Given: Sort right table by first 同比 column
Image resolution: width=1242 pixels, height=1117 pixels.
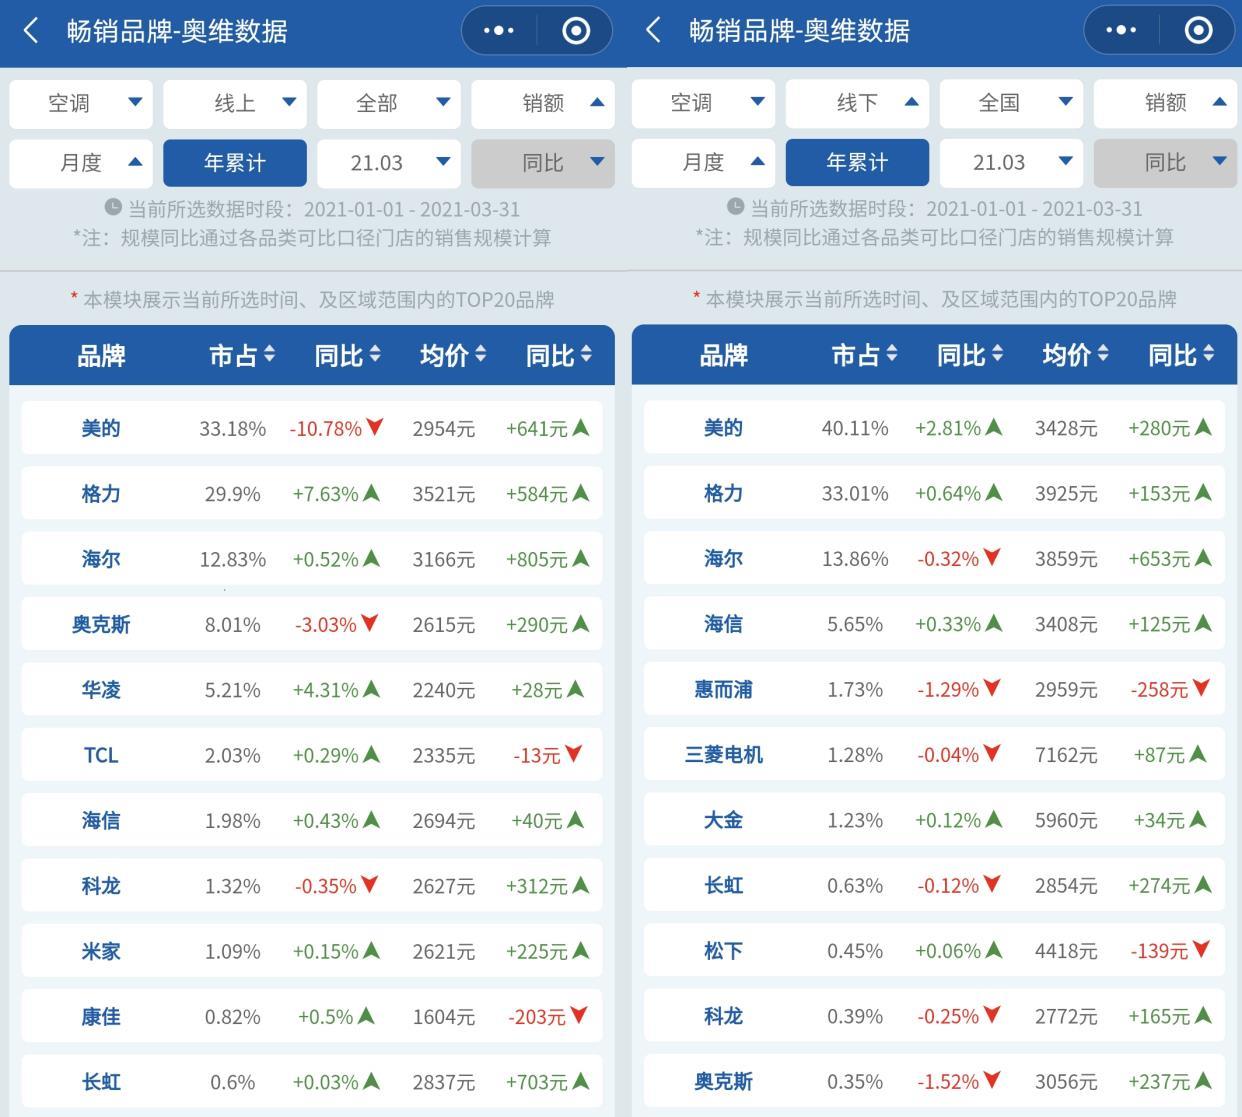Looking at the screenshot, I should [969, 355].
